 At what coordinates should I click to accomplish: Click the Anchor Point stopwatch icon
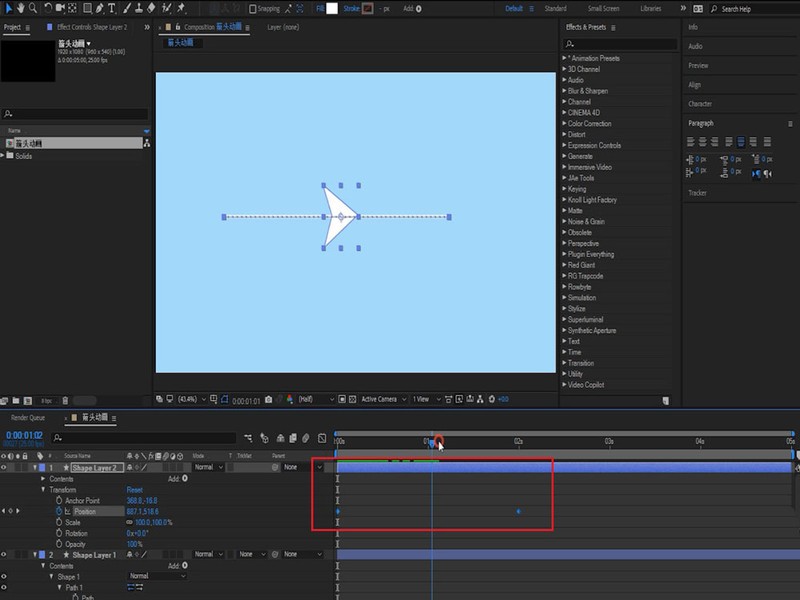[x=58, y=500]
